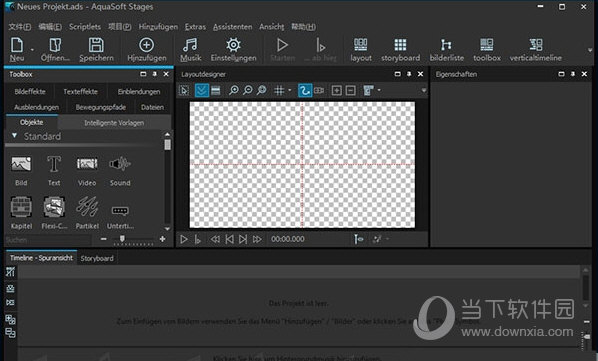Select the Bildeffekte tab
Screen dimensions: 598x361
30,91
